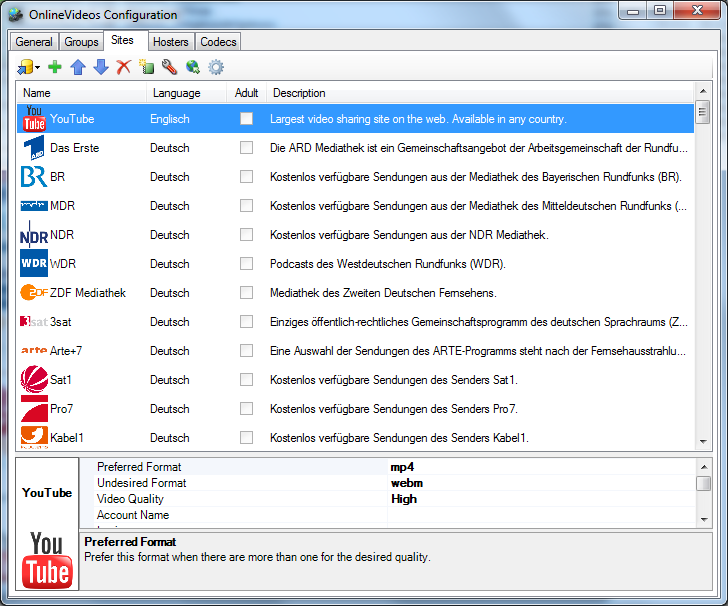This screenshot has height=606, width=728.
Task: Click the Kabel1 logo icon
Action: (x=34, y=437)
